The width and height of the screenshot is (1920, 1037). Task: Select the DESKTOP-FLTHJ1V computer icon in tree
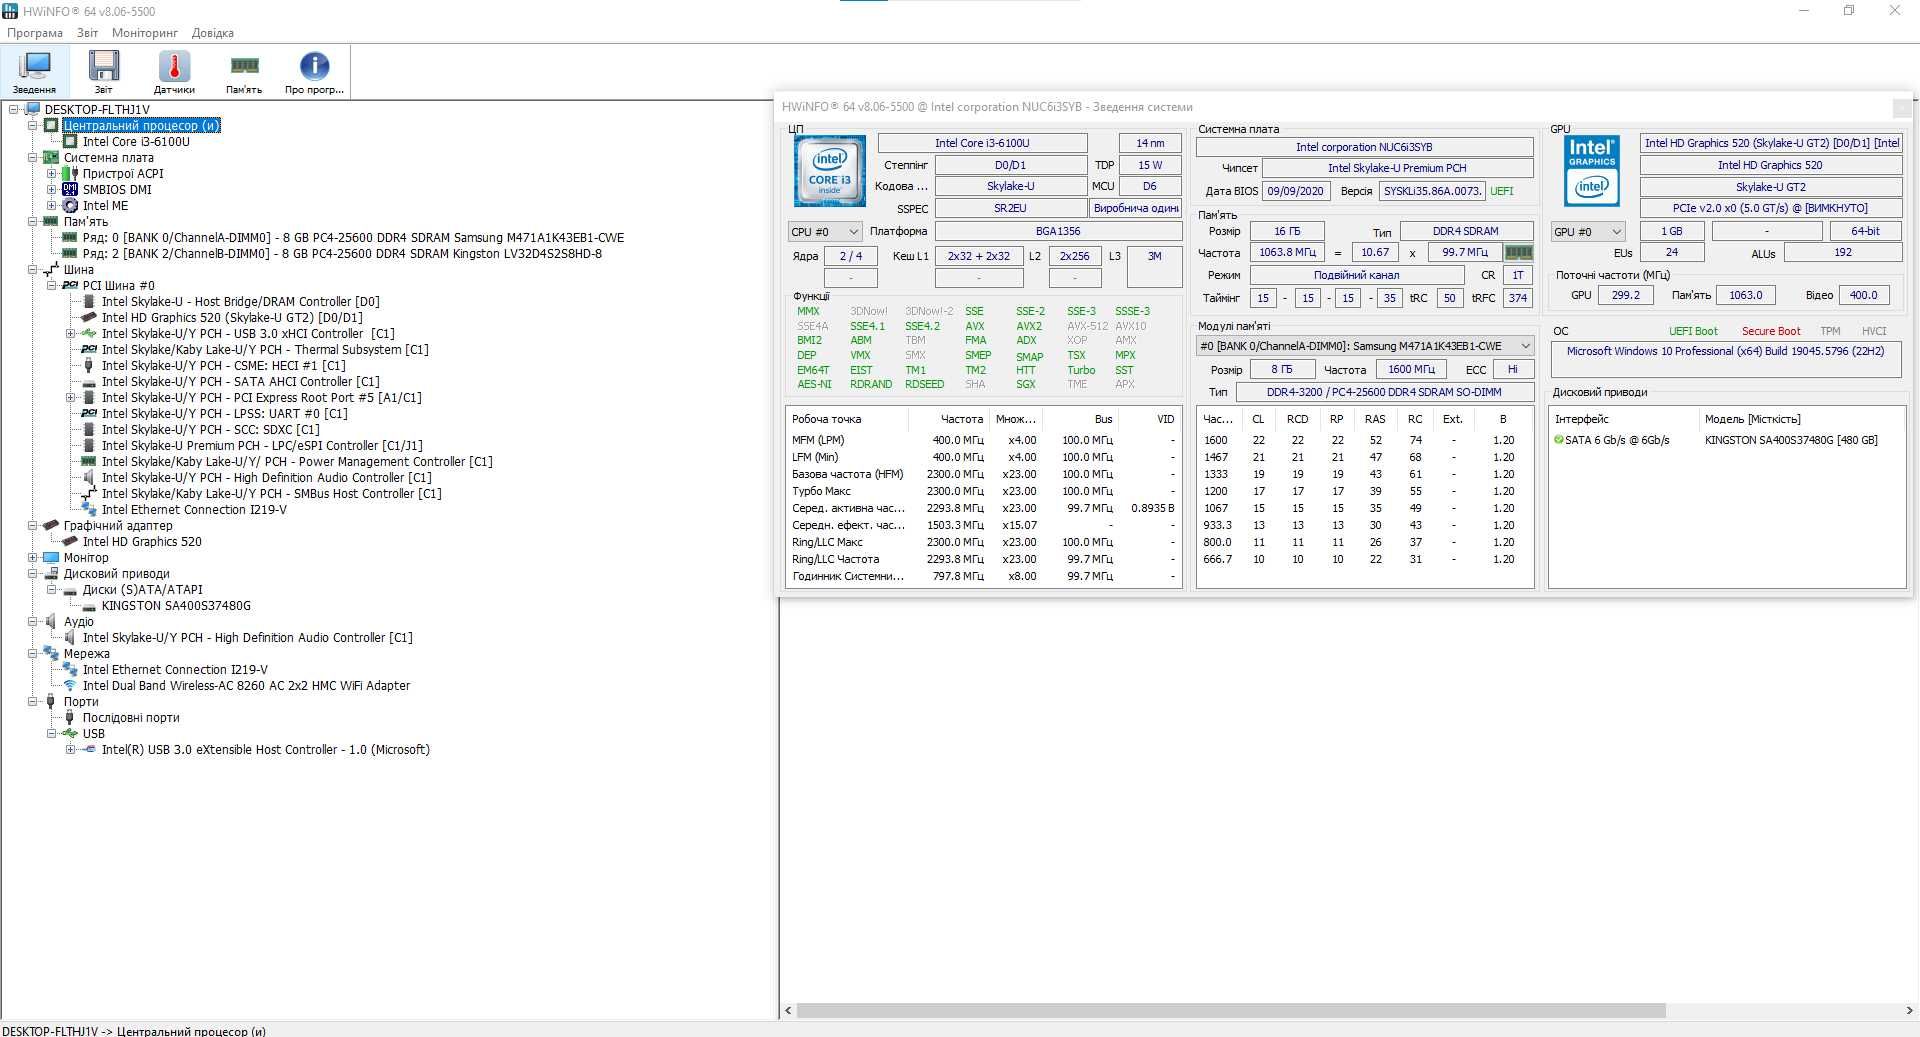click(x=33, y=109)
